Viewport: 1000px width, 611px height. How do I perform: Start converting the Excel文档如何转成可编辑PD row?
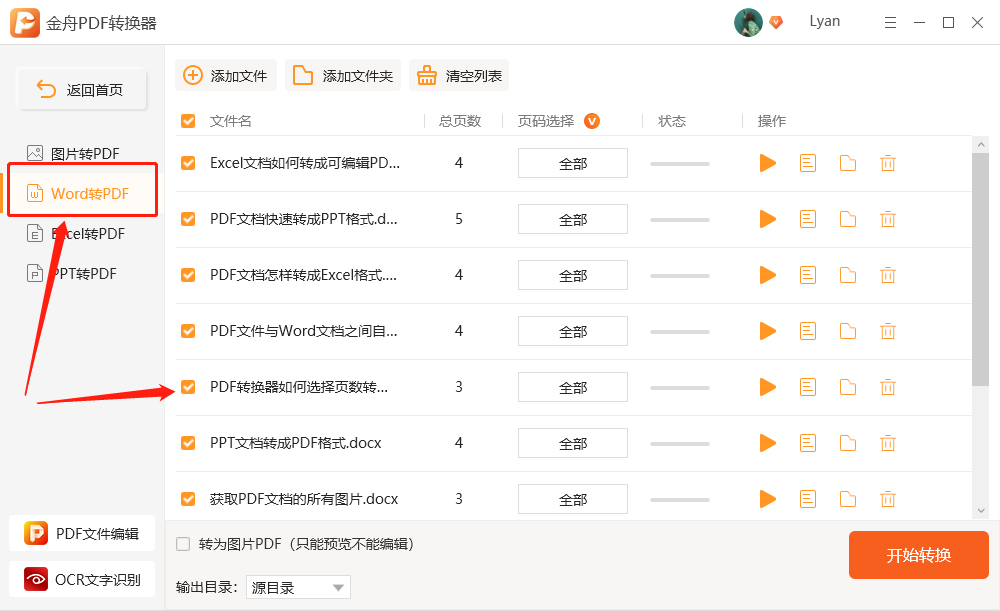click(768, 163)
